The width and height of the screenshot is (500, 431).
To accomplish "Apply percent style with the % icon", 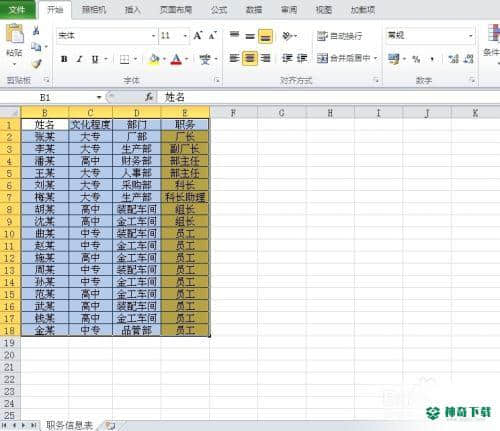I will [416, 59].
